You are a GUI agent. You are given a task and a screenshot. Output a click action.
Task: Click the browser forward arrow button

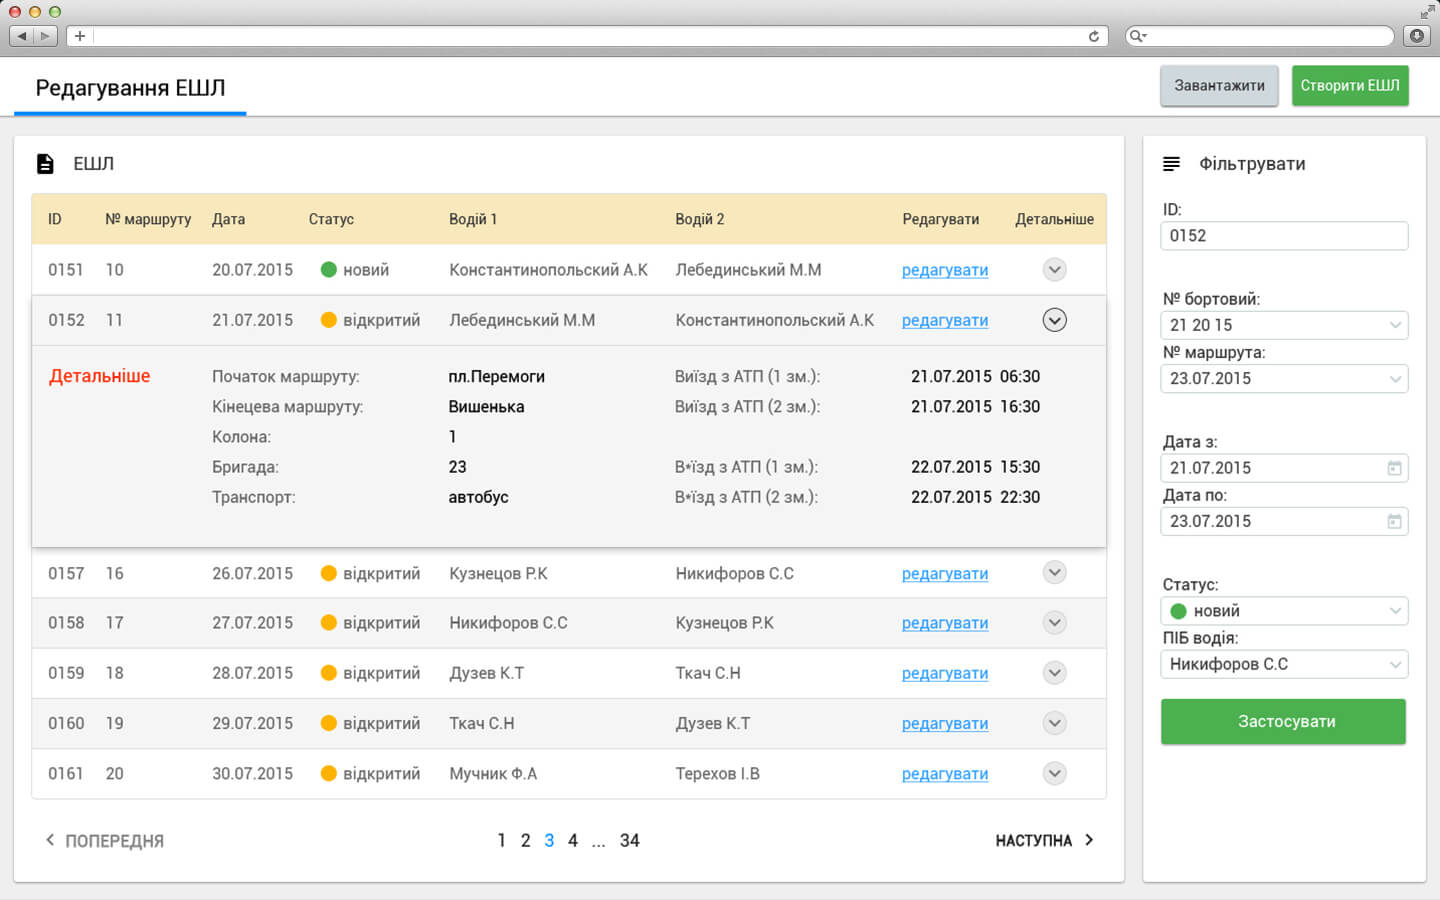pos(46,36)
